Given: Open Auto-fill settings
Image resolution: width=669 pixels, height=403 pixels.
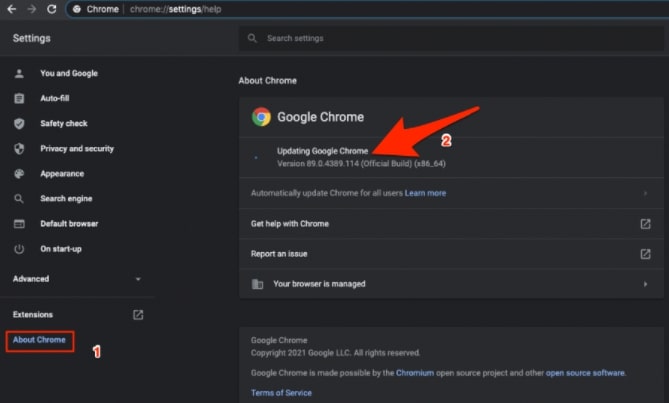Looking at the screenshot, I should point(55,99).
